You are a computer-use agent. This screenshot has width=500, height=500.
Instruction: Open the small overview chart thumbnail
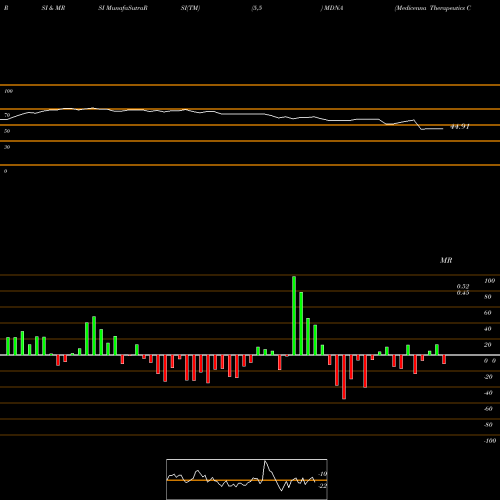[x=247, y=479]
